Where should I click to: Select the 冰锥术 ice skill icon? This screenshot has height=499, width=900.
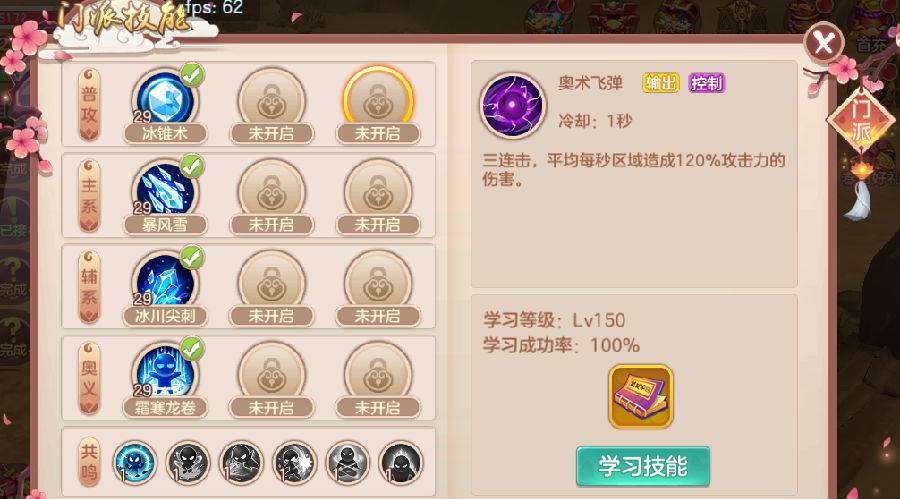tap(165, 101)
